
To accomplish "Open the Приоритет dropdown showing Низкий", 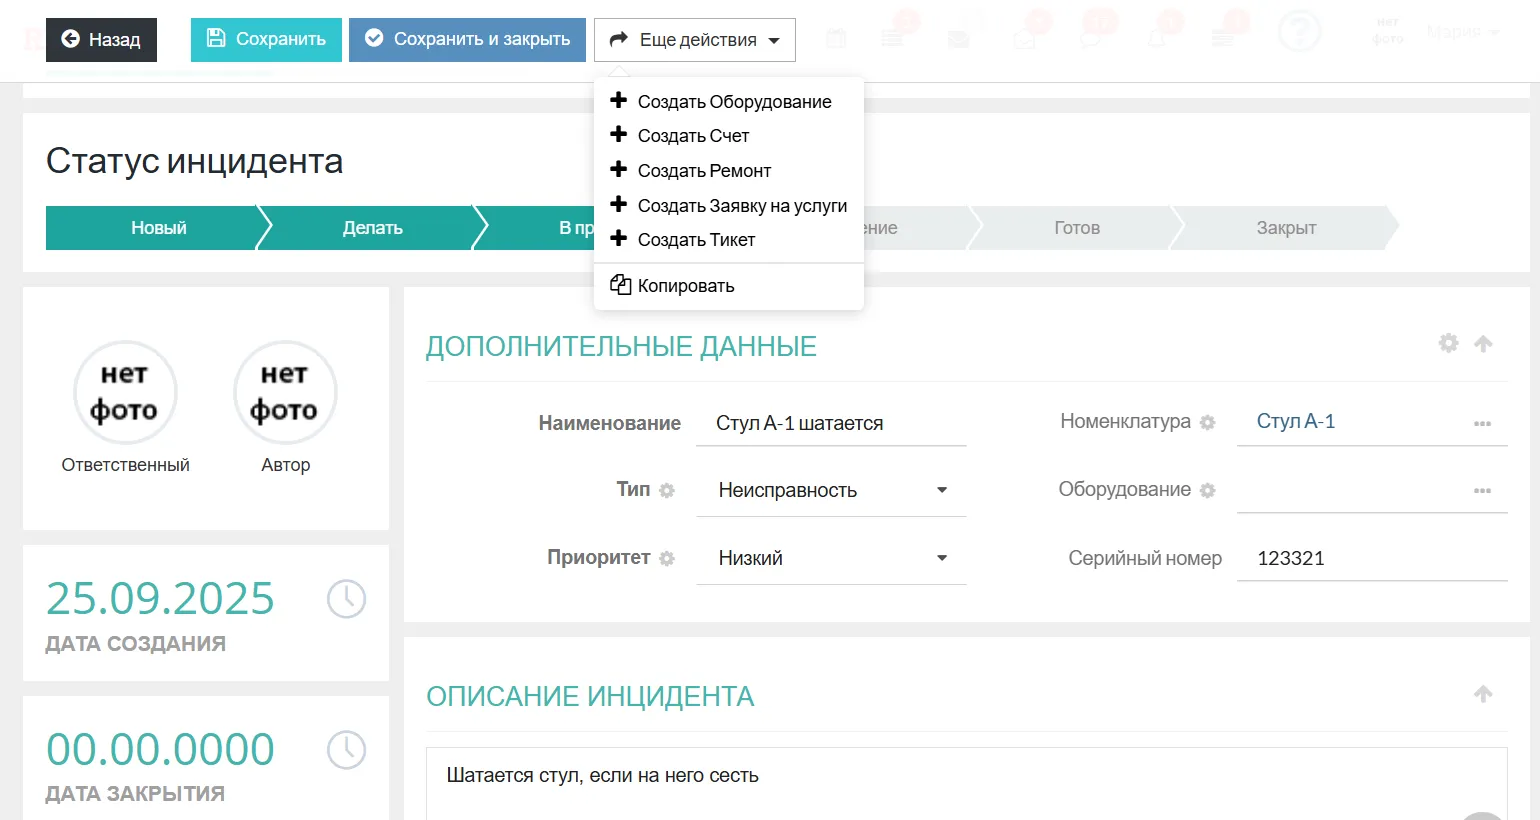I will (831, 558).
